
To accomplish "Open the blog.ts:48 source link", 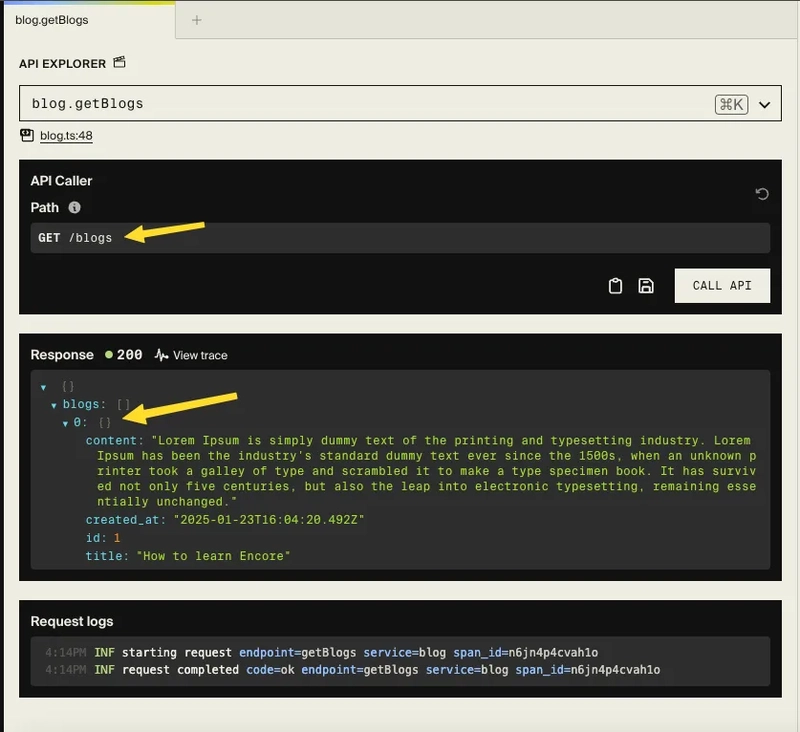I will 66,136.
